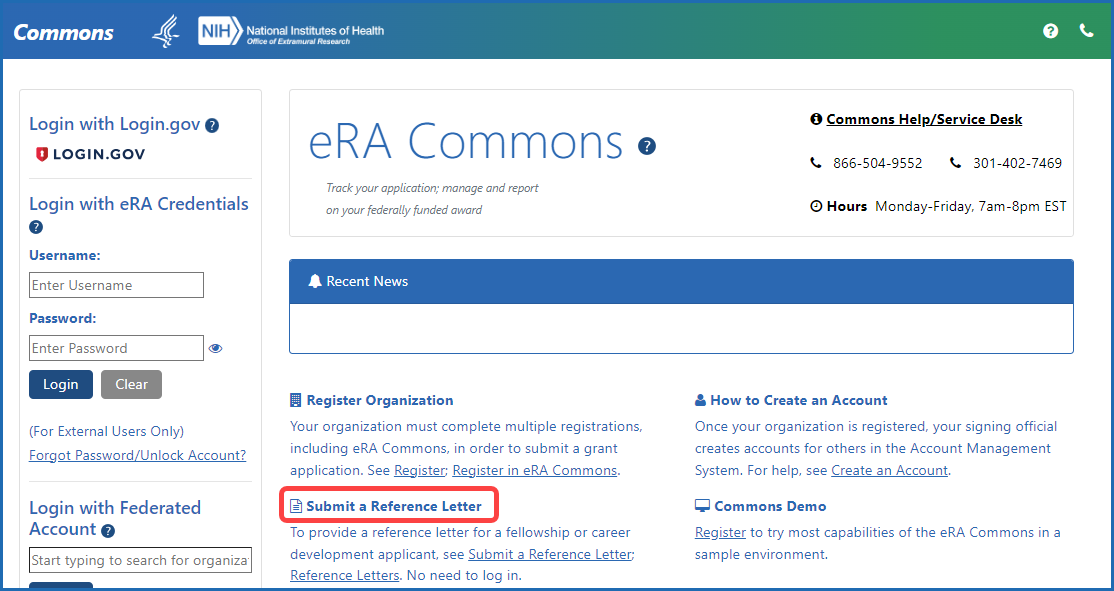This screenshot has height=591, width=1114.
Task: Click Login with Login.gov heading
Action: pos(114,124)
